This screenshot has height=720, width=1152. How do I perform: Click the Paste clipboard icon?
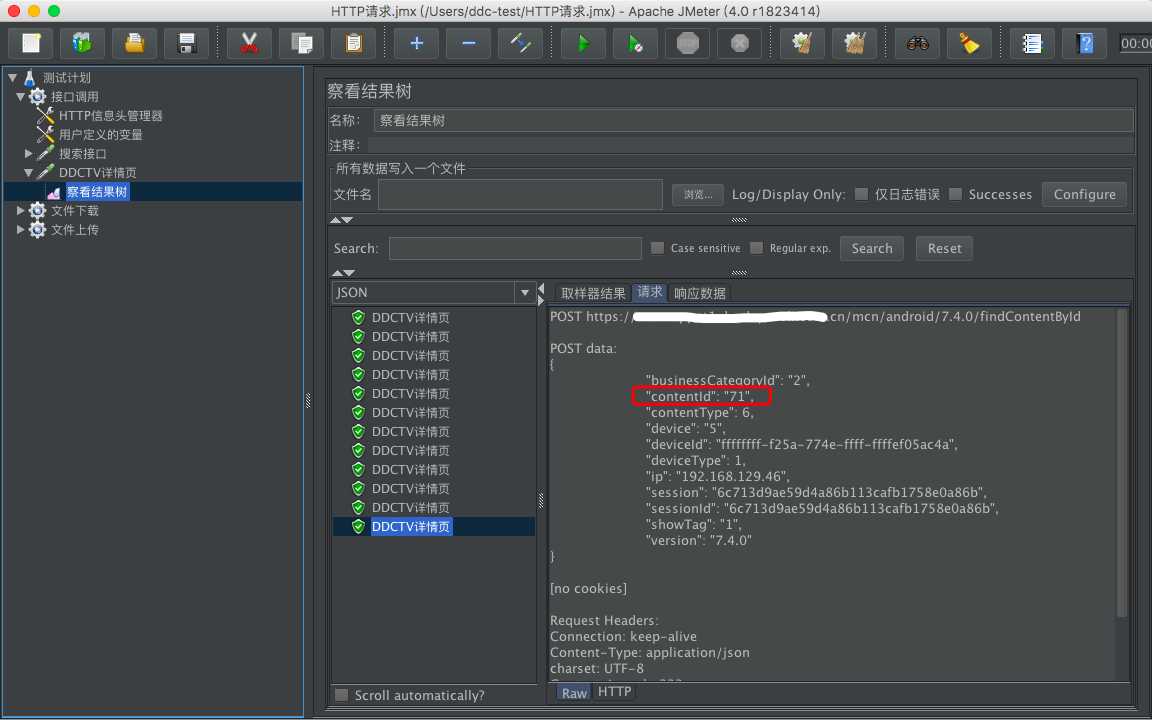click(354, 43)
